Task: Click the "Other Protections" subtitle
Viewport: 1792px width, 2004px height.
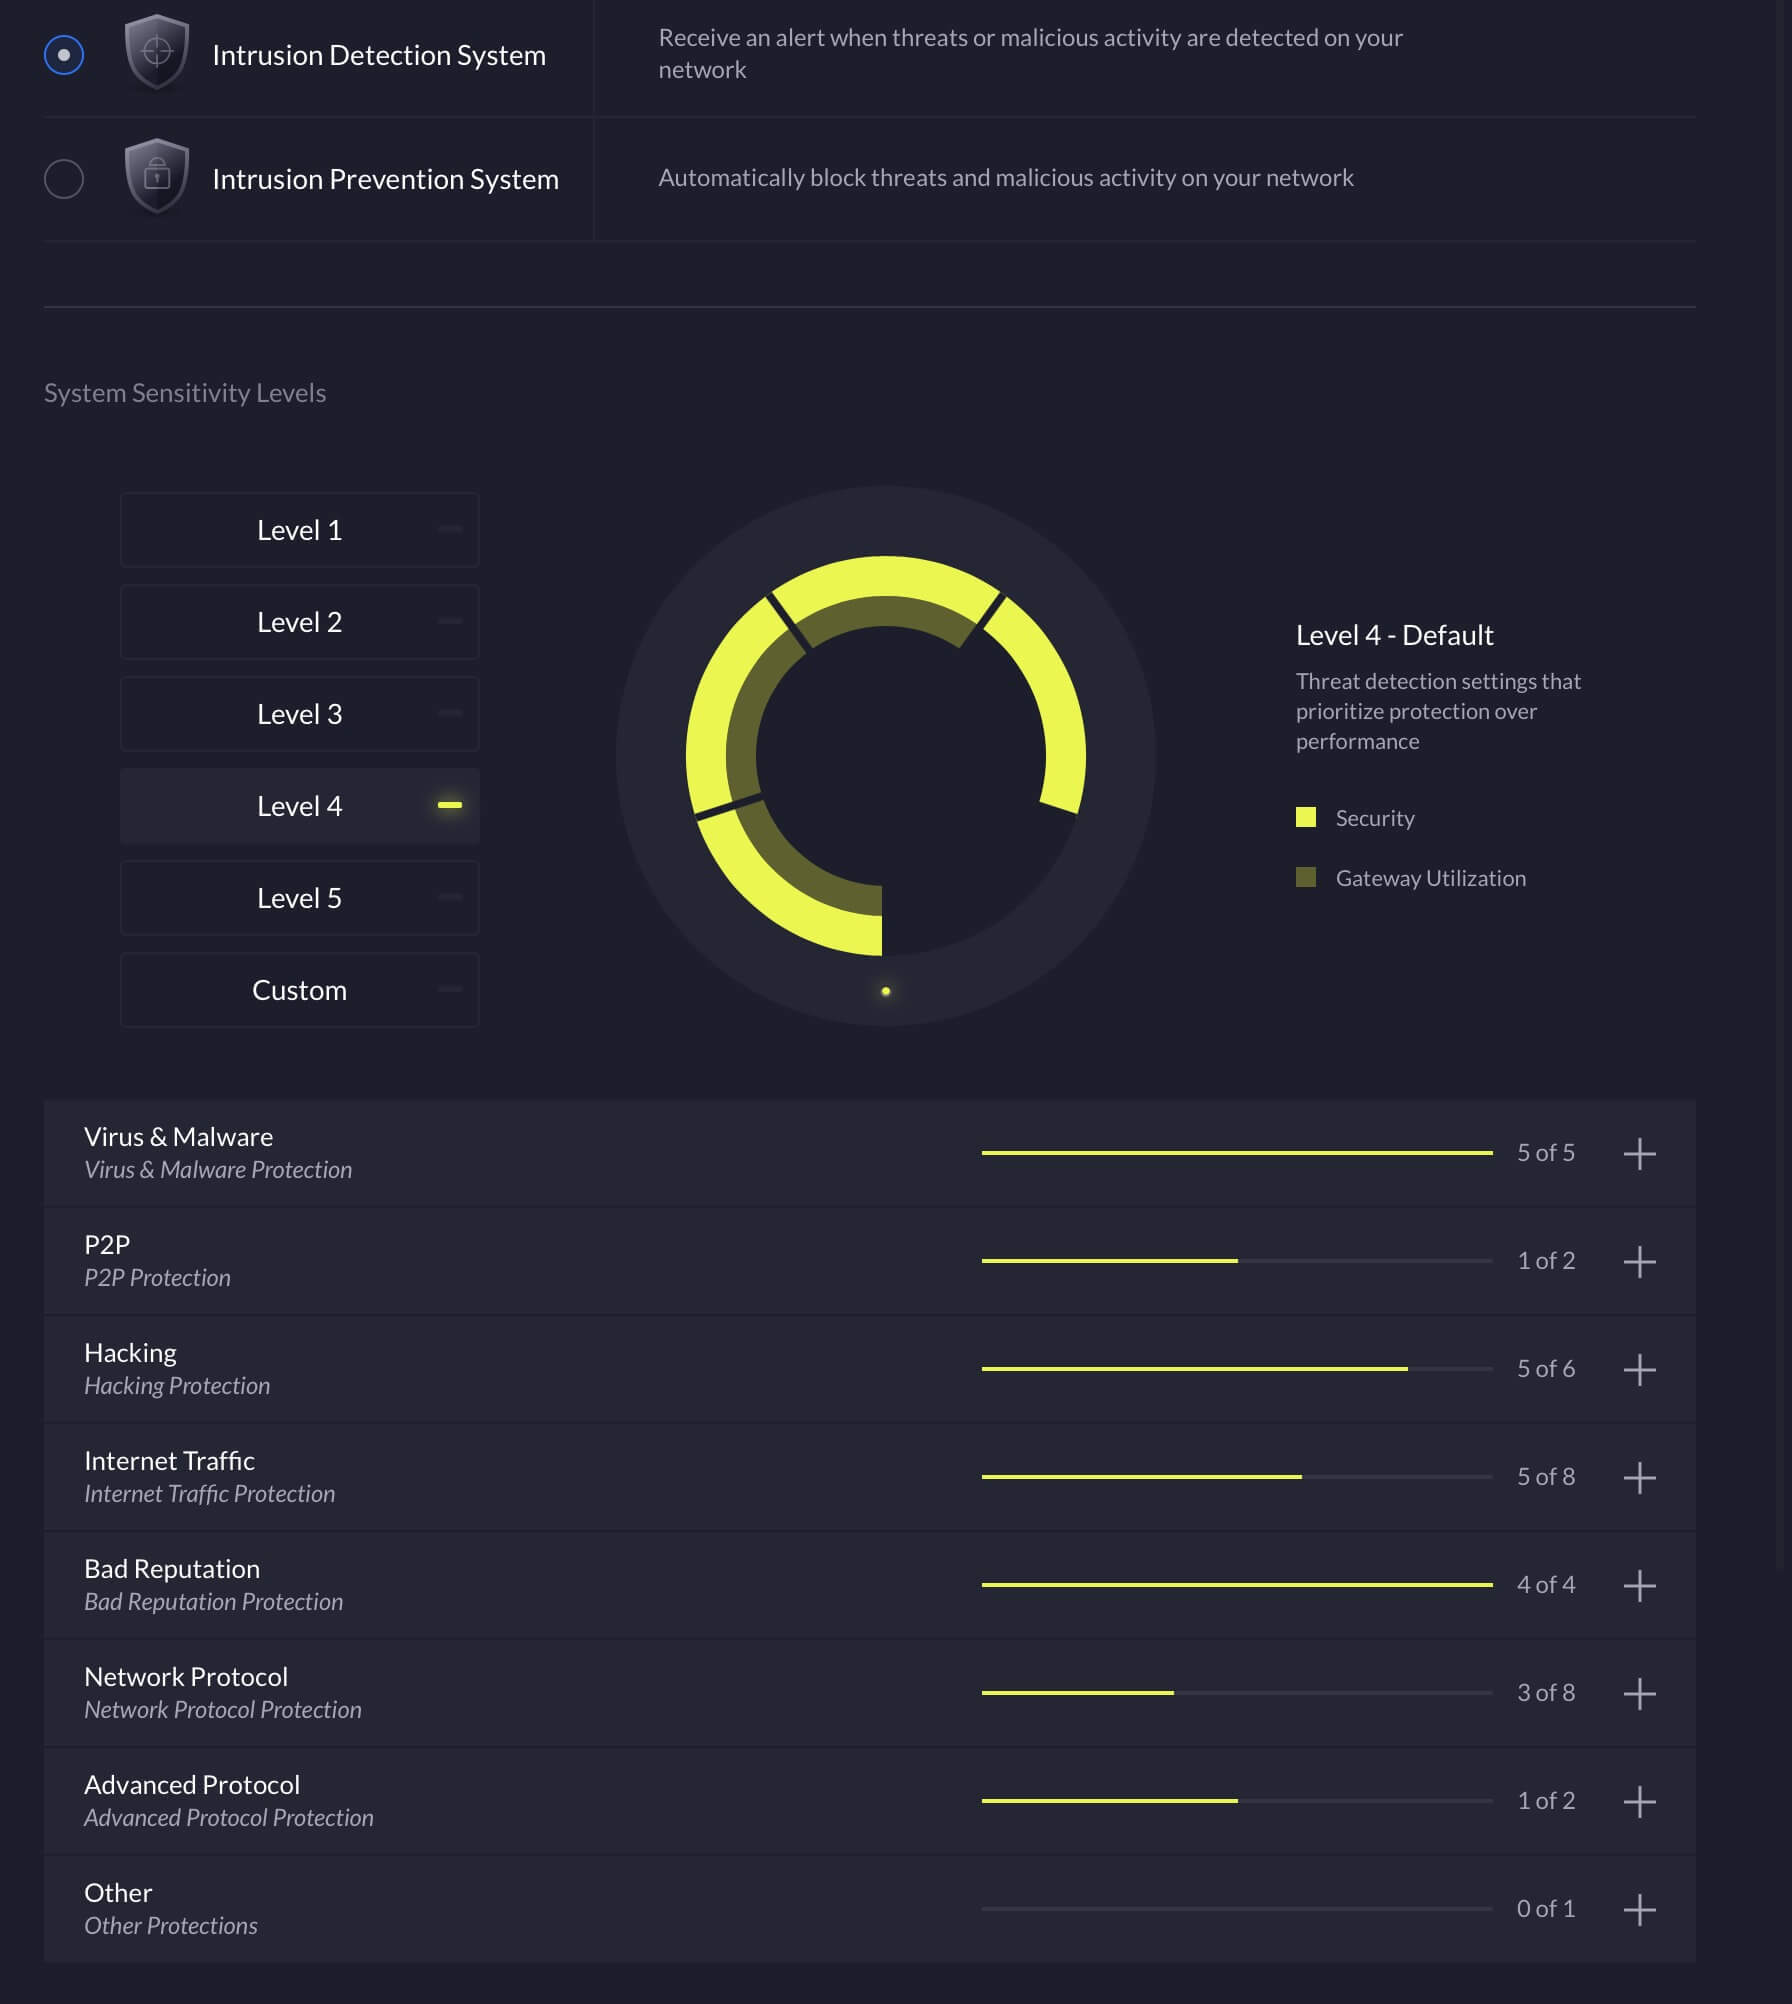Action: tap(171, 1926)
